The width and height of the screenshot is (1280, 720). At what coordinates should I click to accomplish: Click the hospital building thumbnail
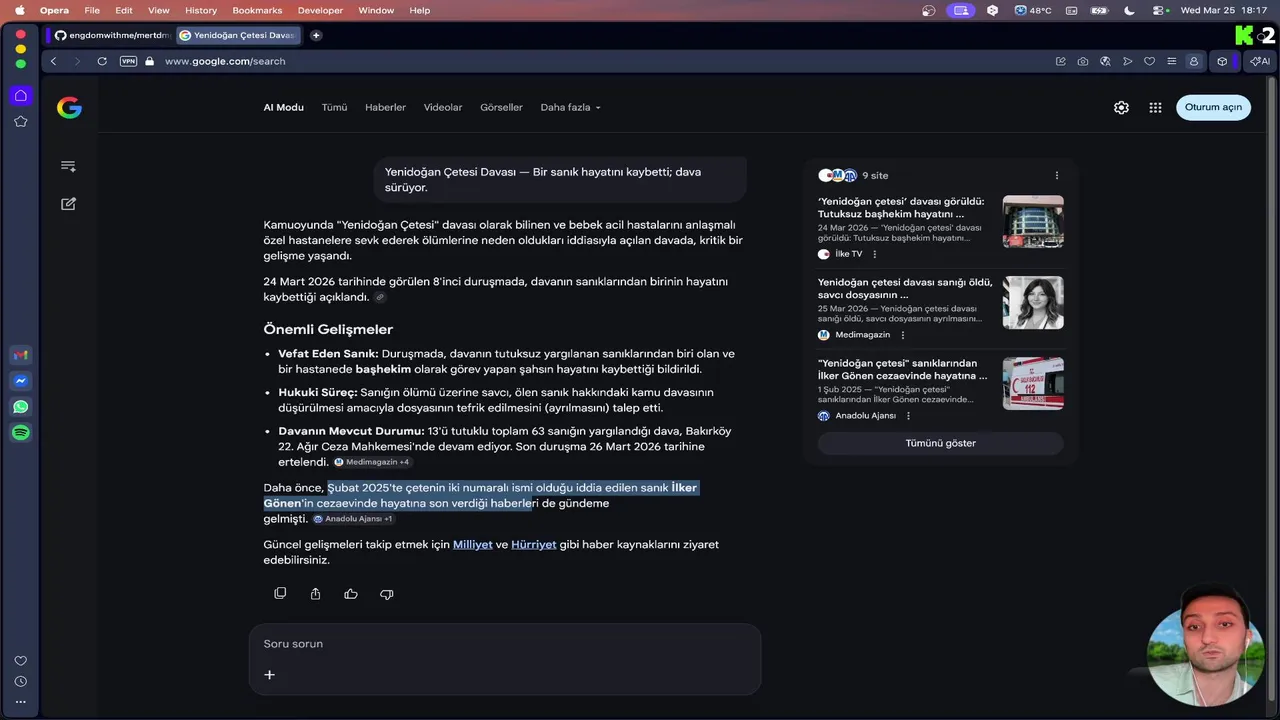(1033, 221)
